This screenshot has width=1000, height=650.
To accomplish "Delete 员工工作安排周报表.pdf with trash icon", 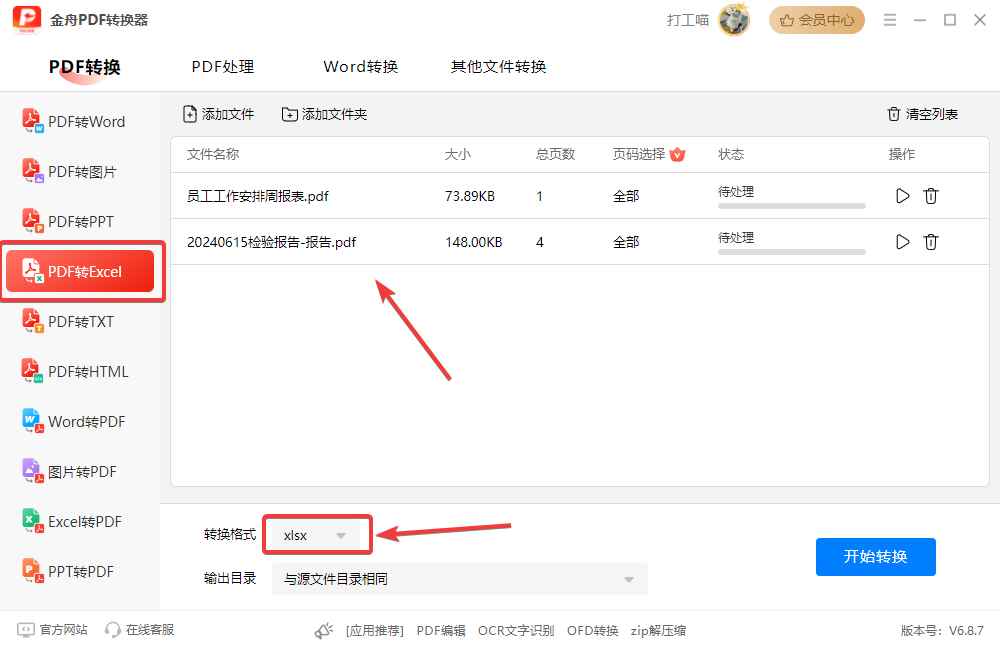I will click(931, 196).
